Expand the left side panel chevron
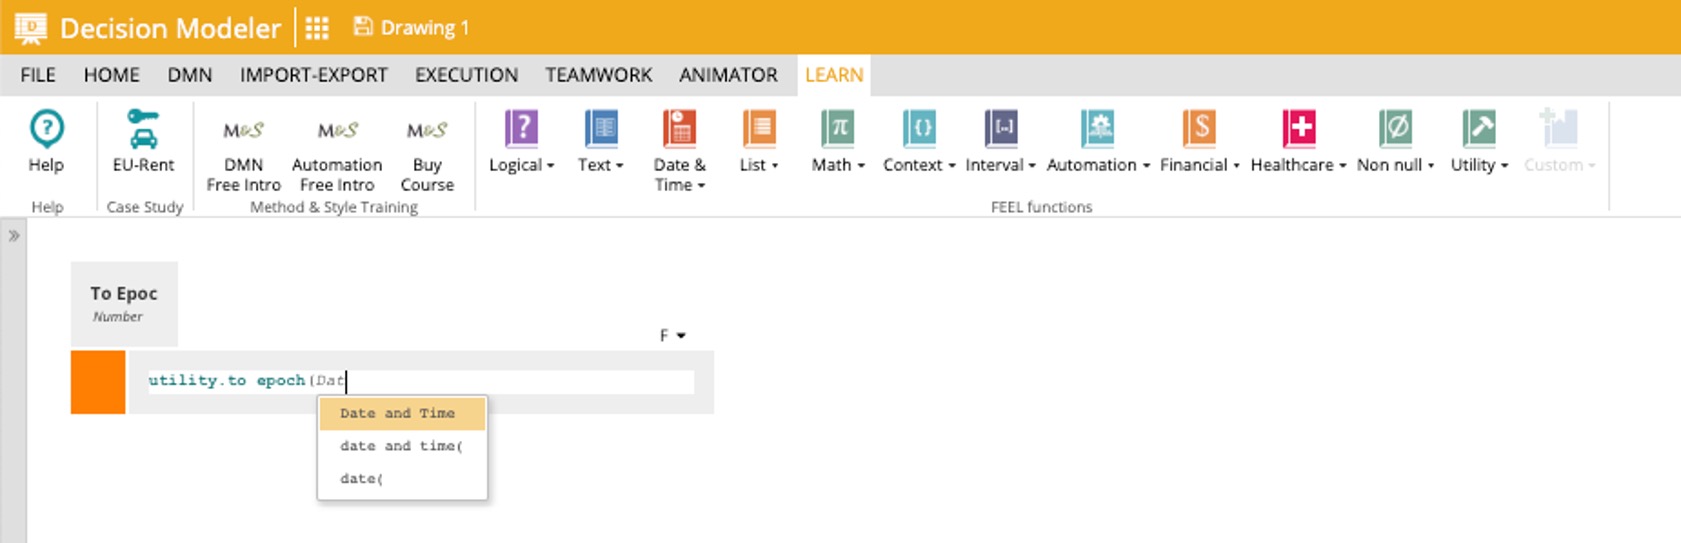The width and height of the screenshot is (1681, 543). pos(14,236)
